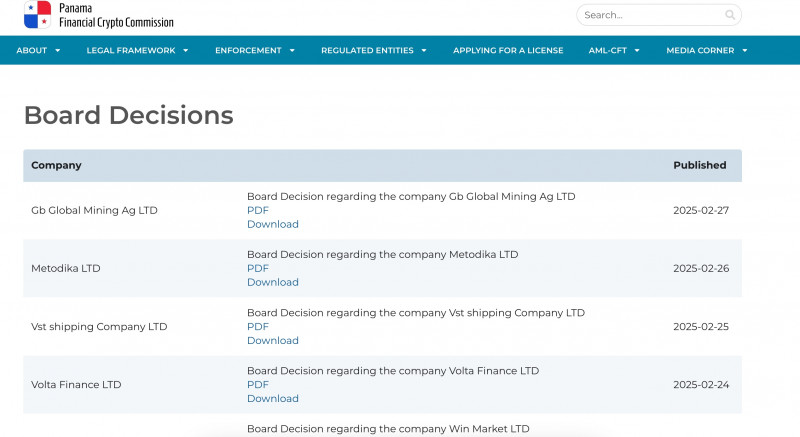Open PDF link for Metodika LTD
Screen dimensions: 800x437
coord(258,268)
